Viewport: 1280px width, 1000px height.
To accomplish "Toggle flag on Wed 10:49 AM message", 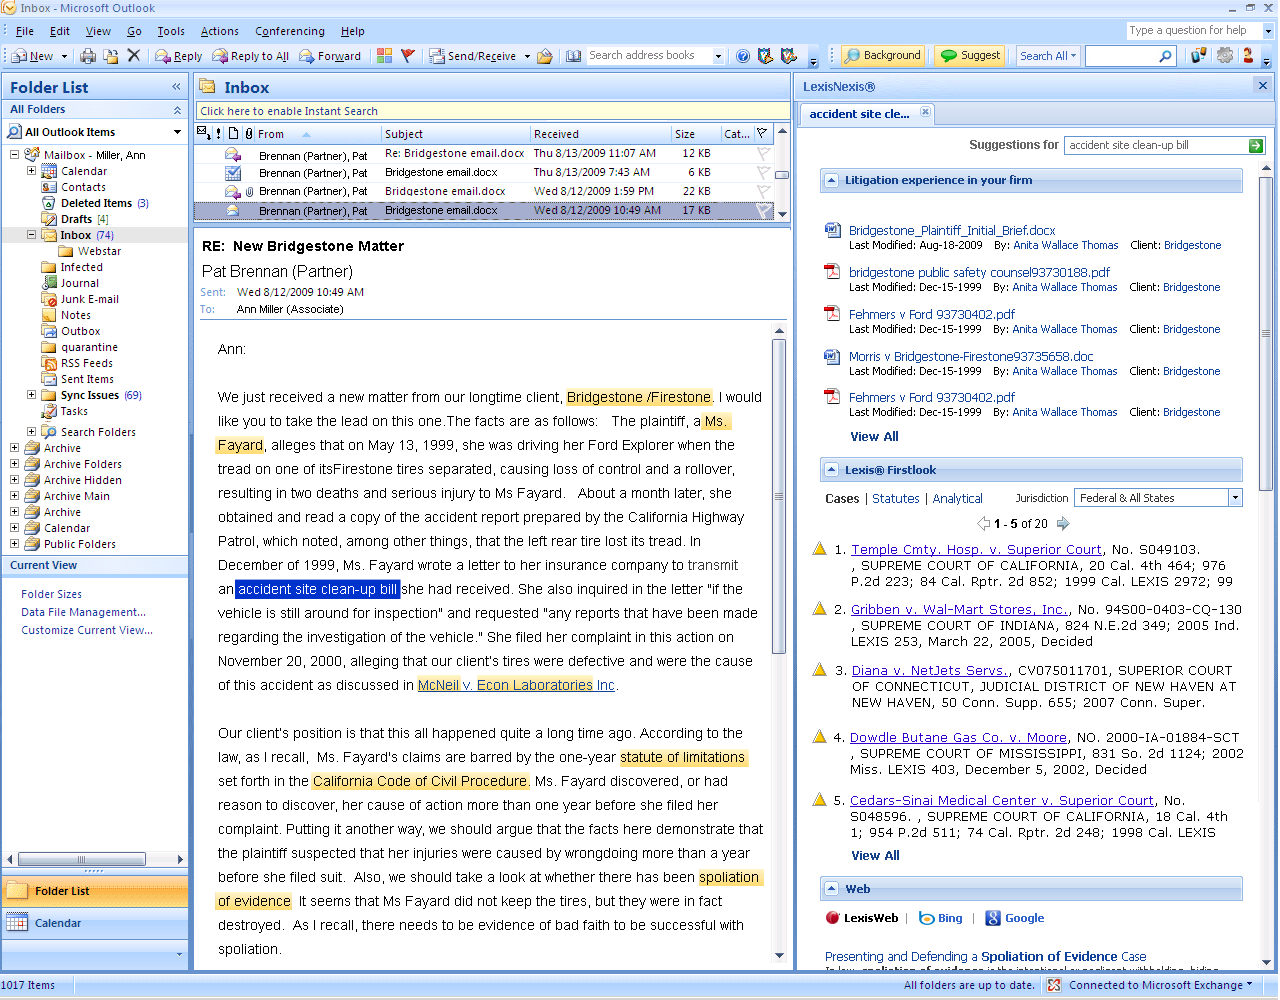I will (764, 211).
